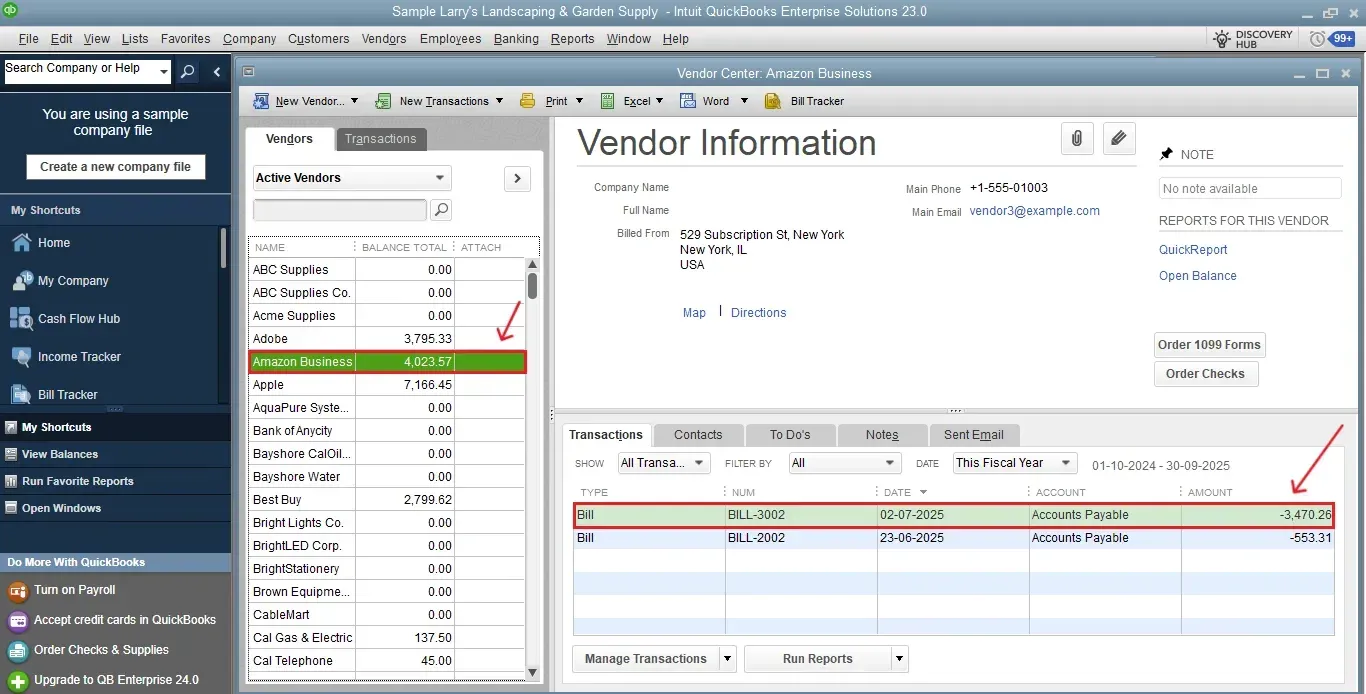Sort transactions by the Date column arrow
This screenshot has width=1366, height=694.
[x=923, y=492]
